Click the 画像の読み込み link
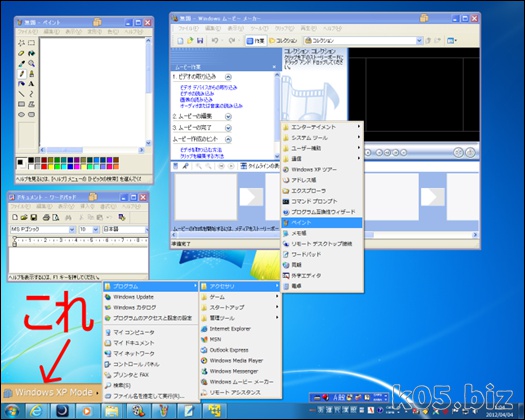Image resolution: width=525 pixels, height=420 pixels. (x=196, y=99)
